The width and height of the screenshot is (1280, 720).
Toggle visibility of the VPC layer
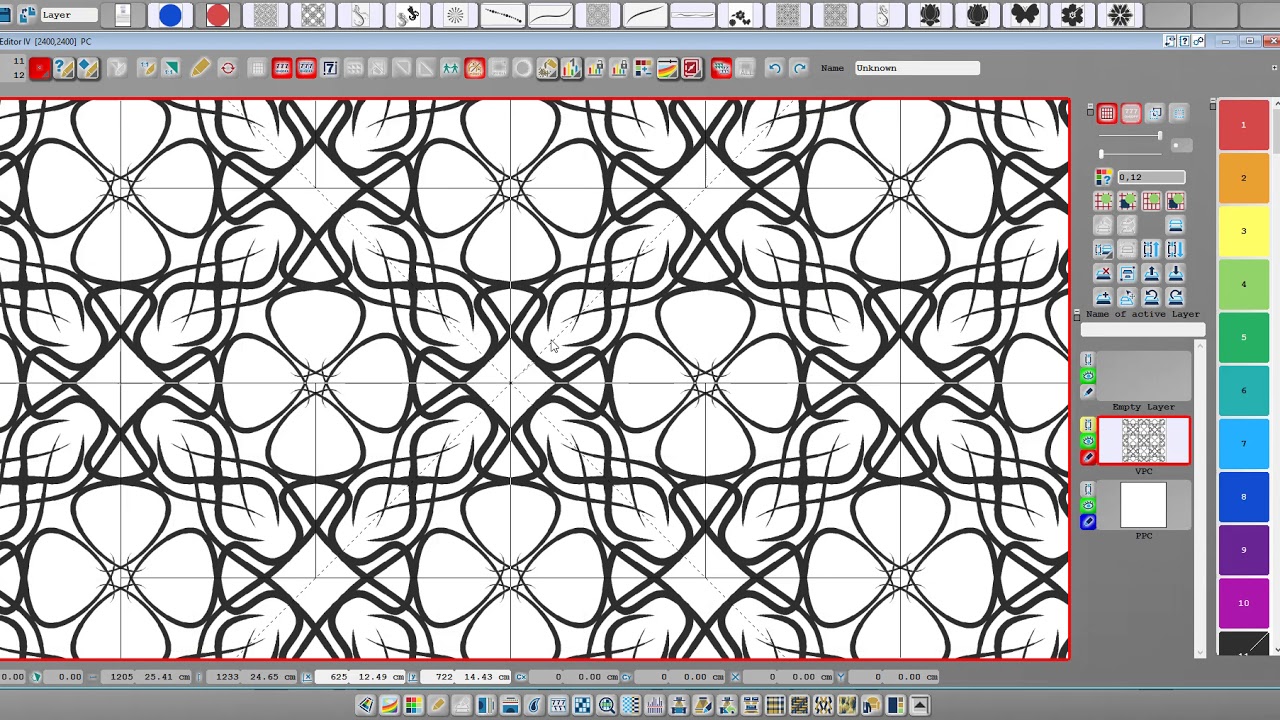coord(1088,439)
